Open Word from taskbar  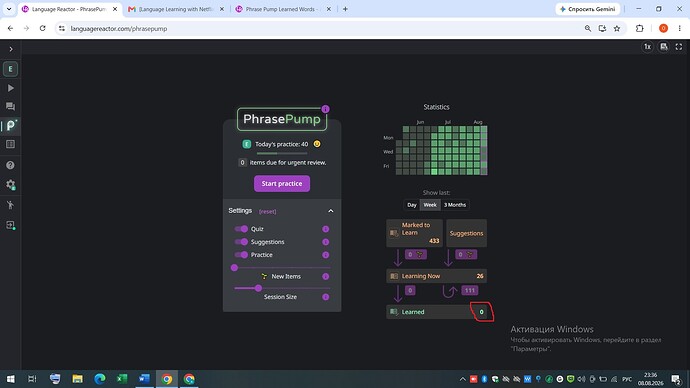coord(144,379)
